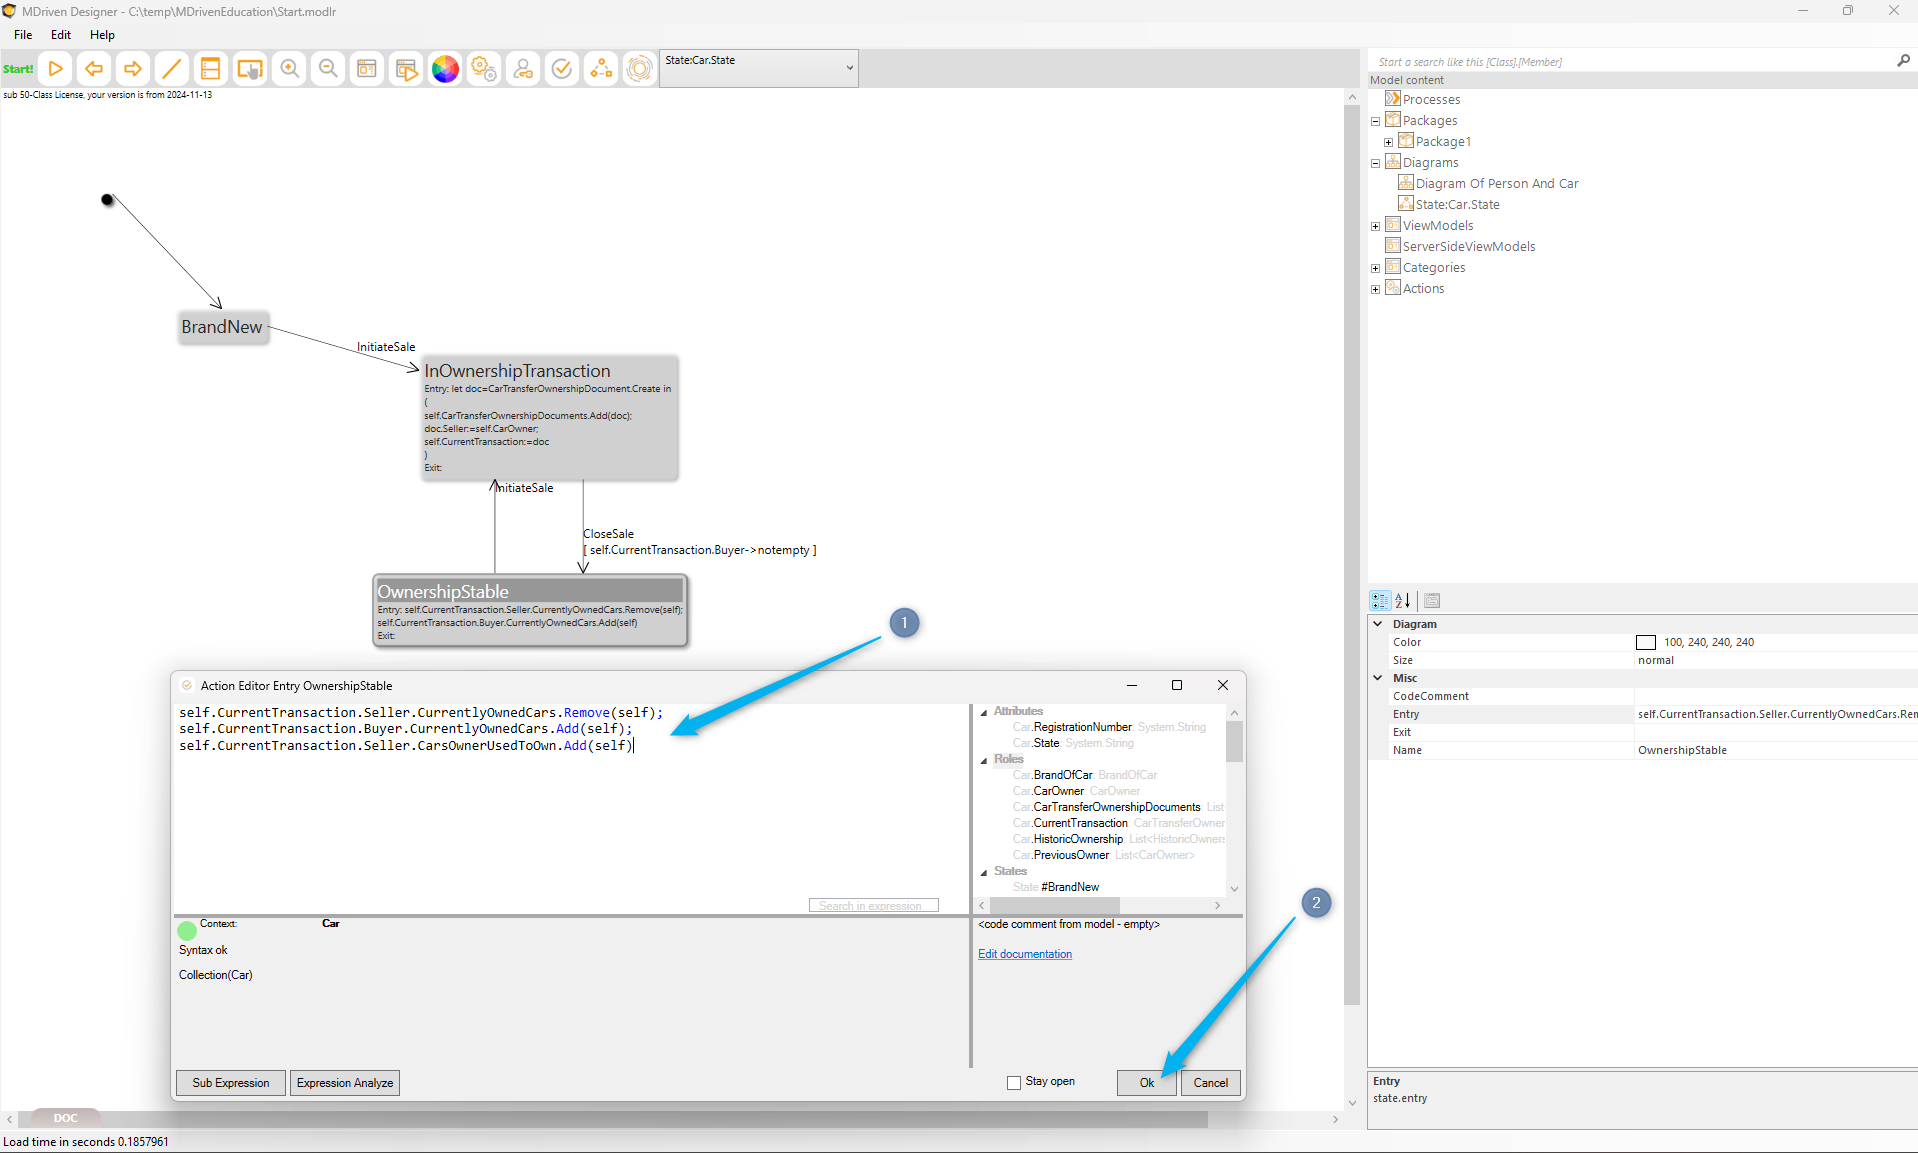
Task: Open the Help menu
Action: [x=102, y=35]
